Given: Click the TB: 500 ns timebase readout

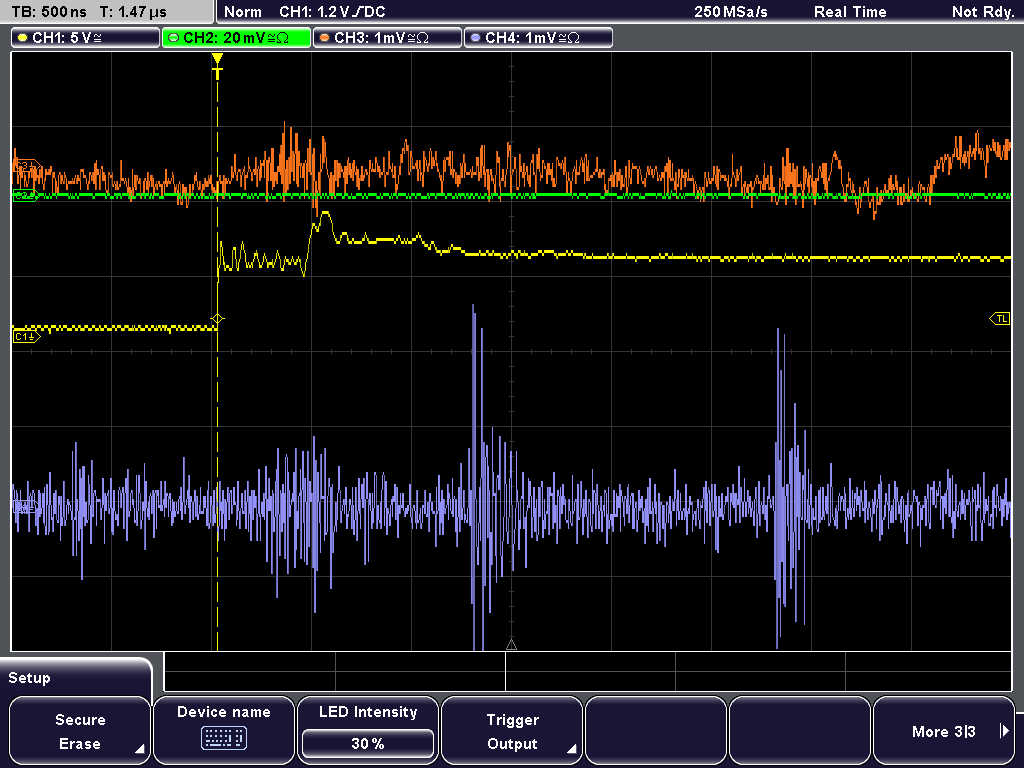Looking at the screenshot, I should pyautogui.click(x=49, y=12).
